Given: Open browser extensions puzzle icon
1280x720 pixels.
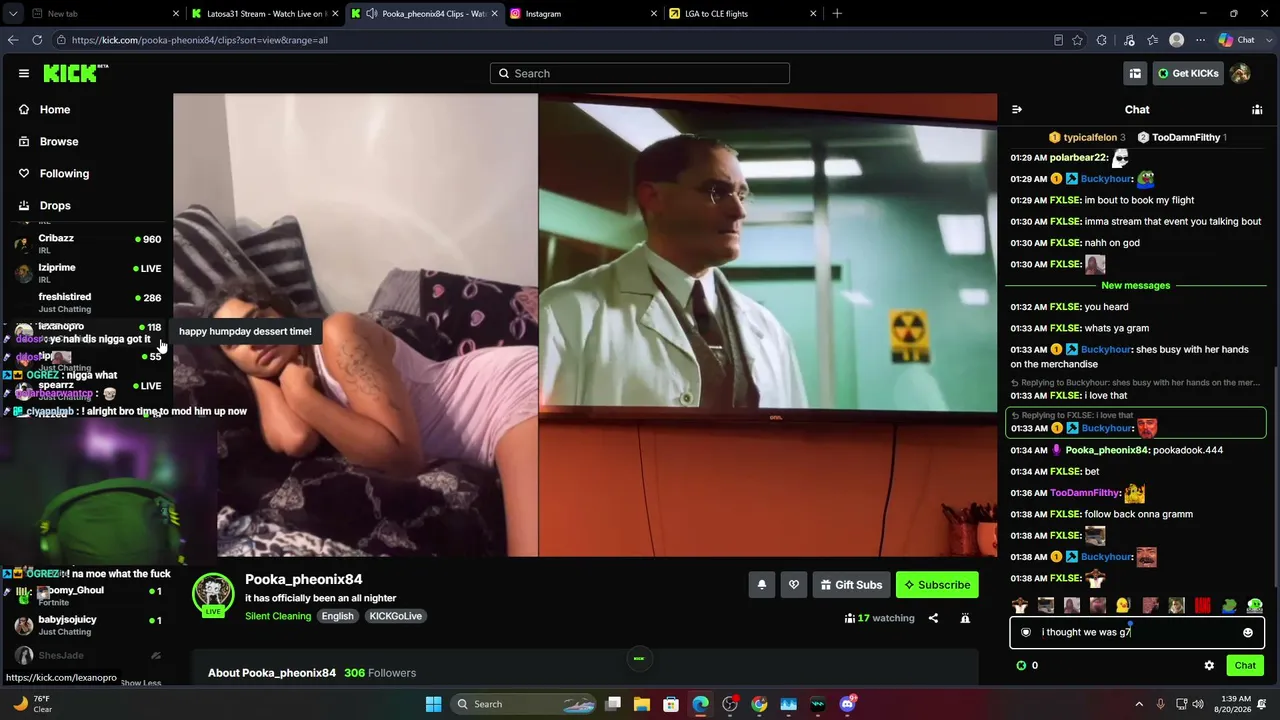Looking at the screenshot, I should 1101,40.
